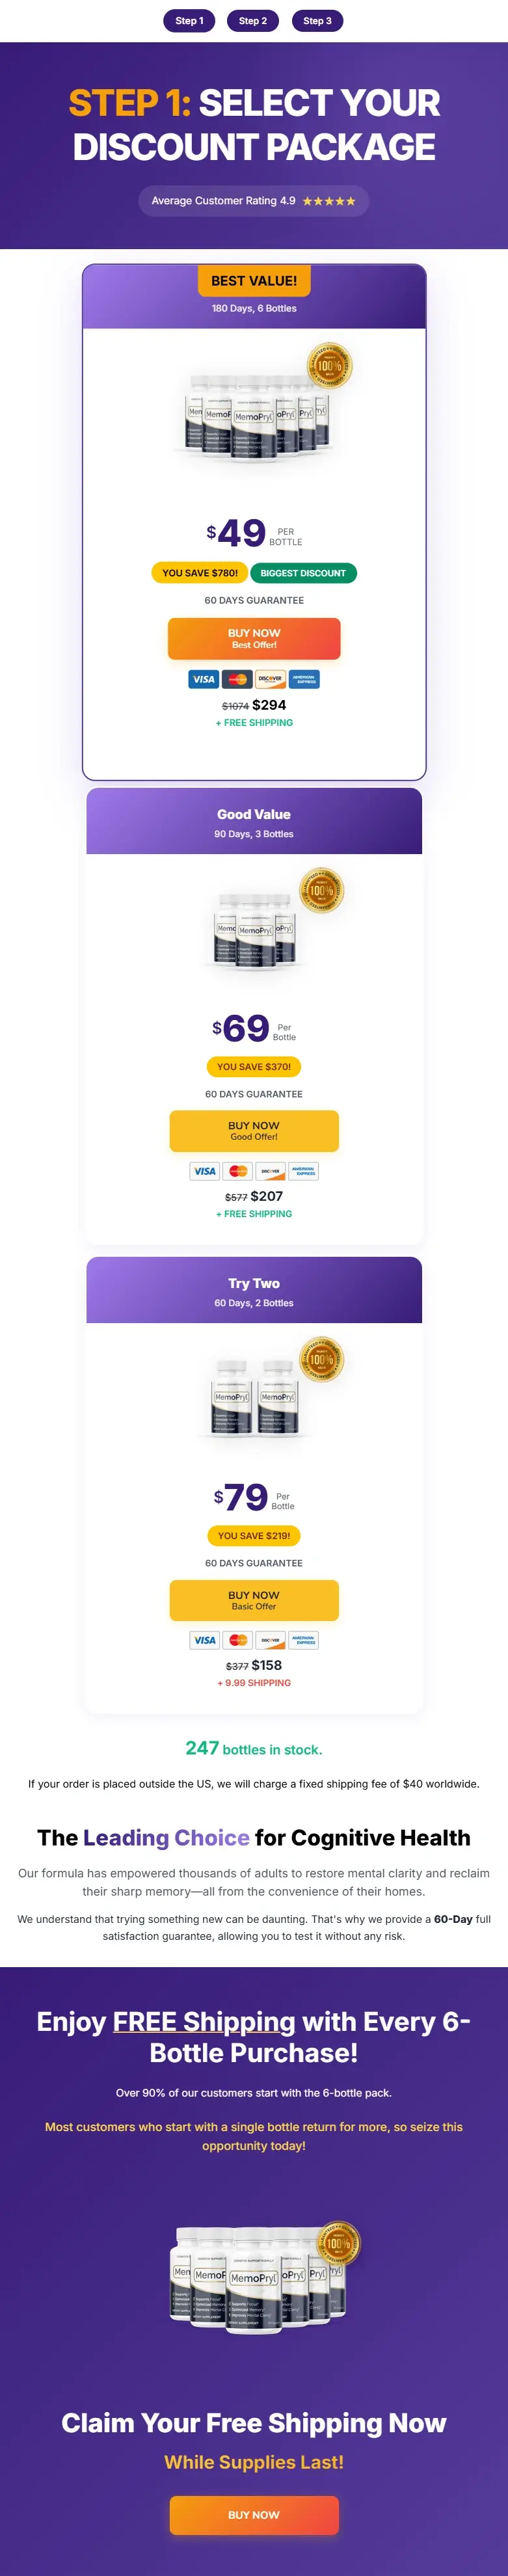Image resolution: width=508 pixels, height=2576 pixels.
Task: Click the BUY NOW button under Claim Your Free Shipping
Action: [x=253, y=2514]
